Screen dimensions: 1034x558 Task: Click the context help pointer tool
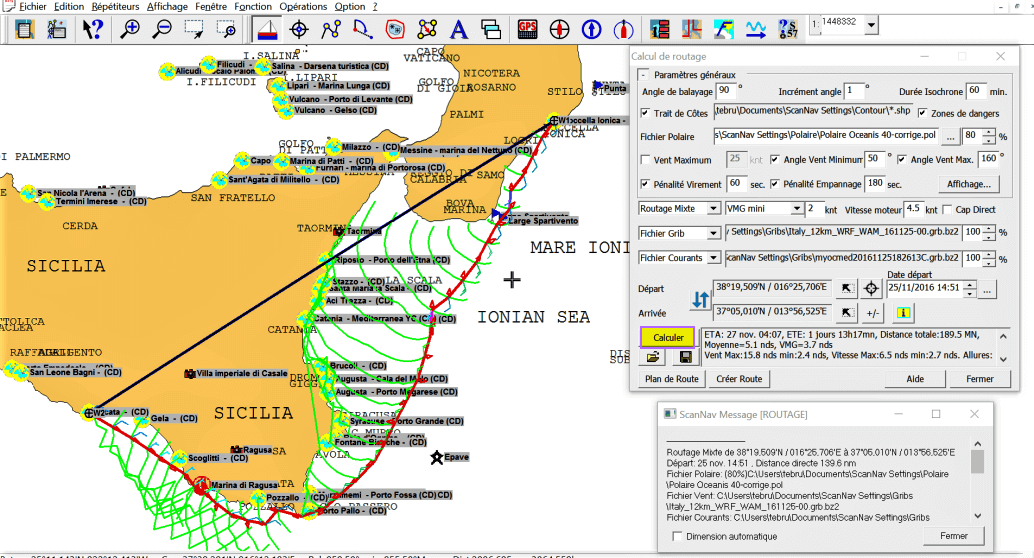(x=92, y=29)
